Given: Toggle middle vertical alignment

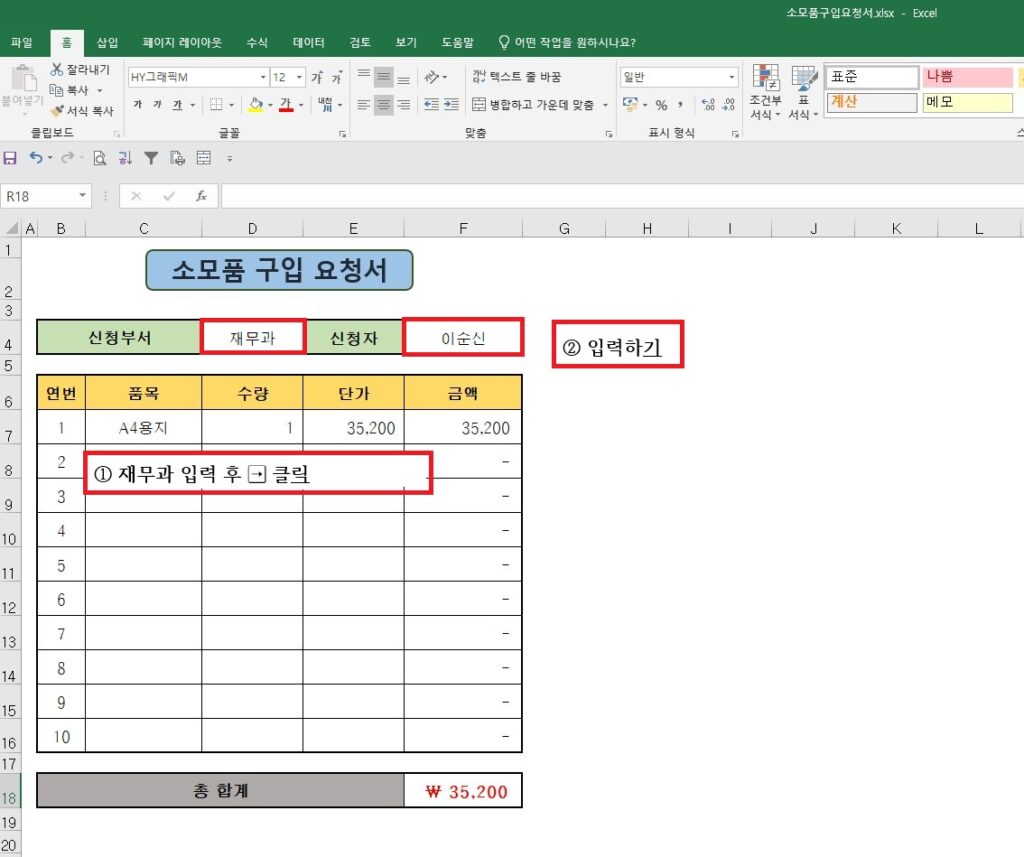Looking at the screenshot, I should coord(383,77).
